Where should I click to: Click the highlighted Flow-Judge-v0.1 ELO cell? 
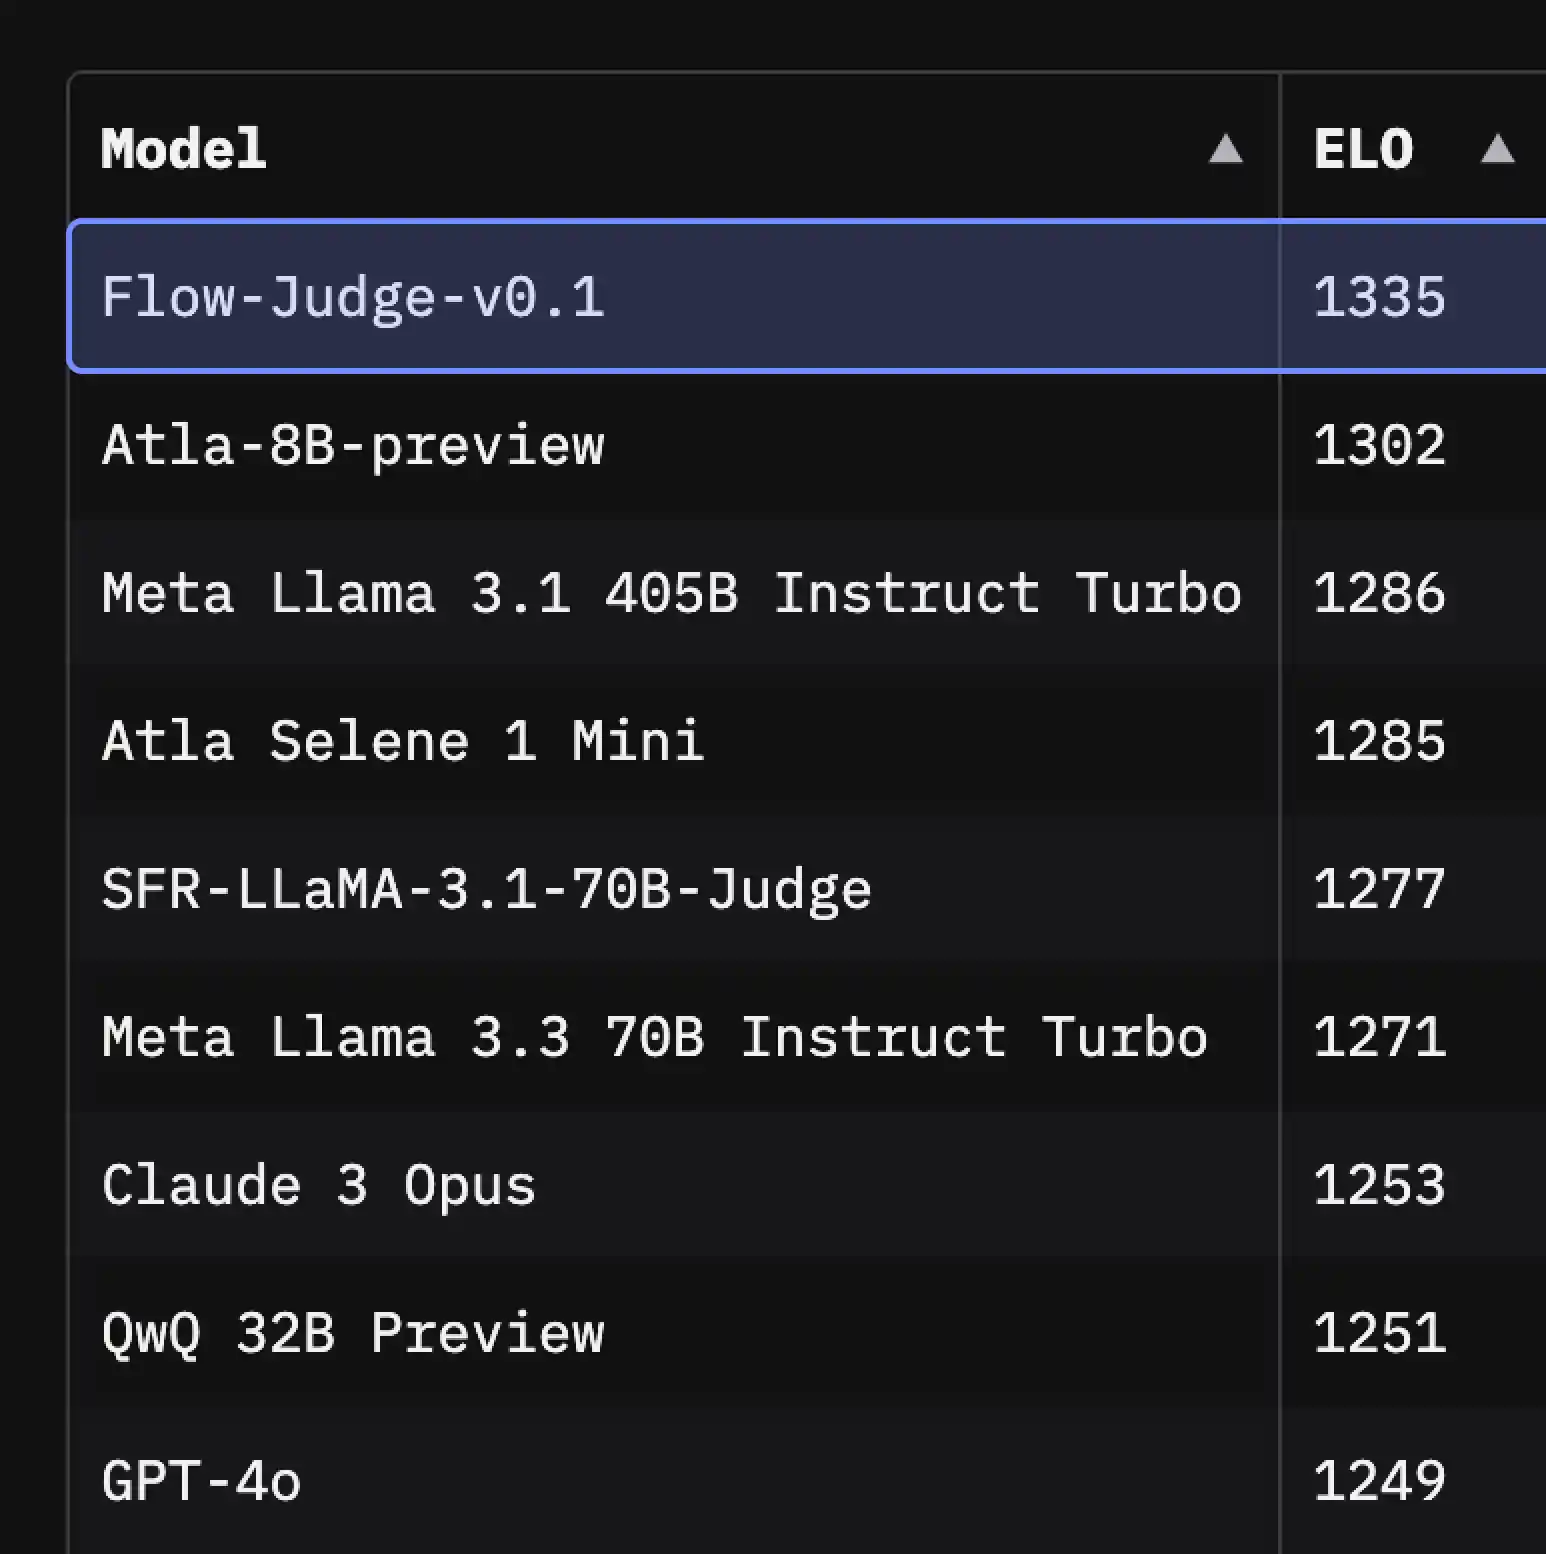(1379, 296)
